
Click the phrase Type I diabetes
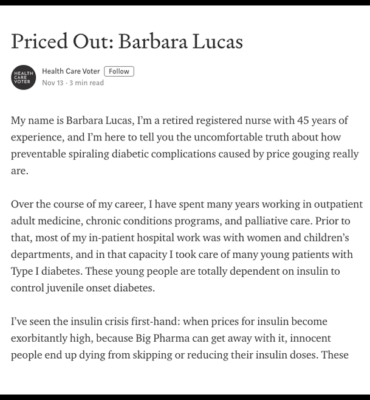click(x=46, y=271)
